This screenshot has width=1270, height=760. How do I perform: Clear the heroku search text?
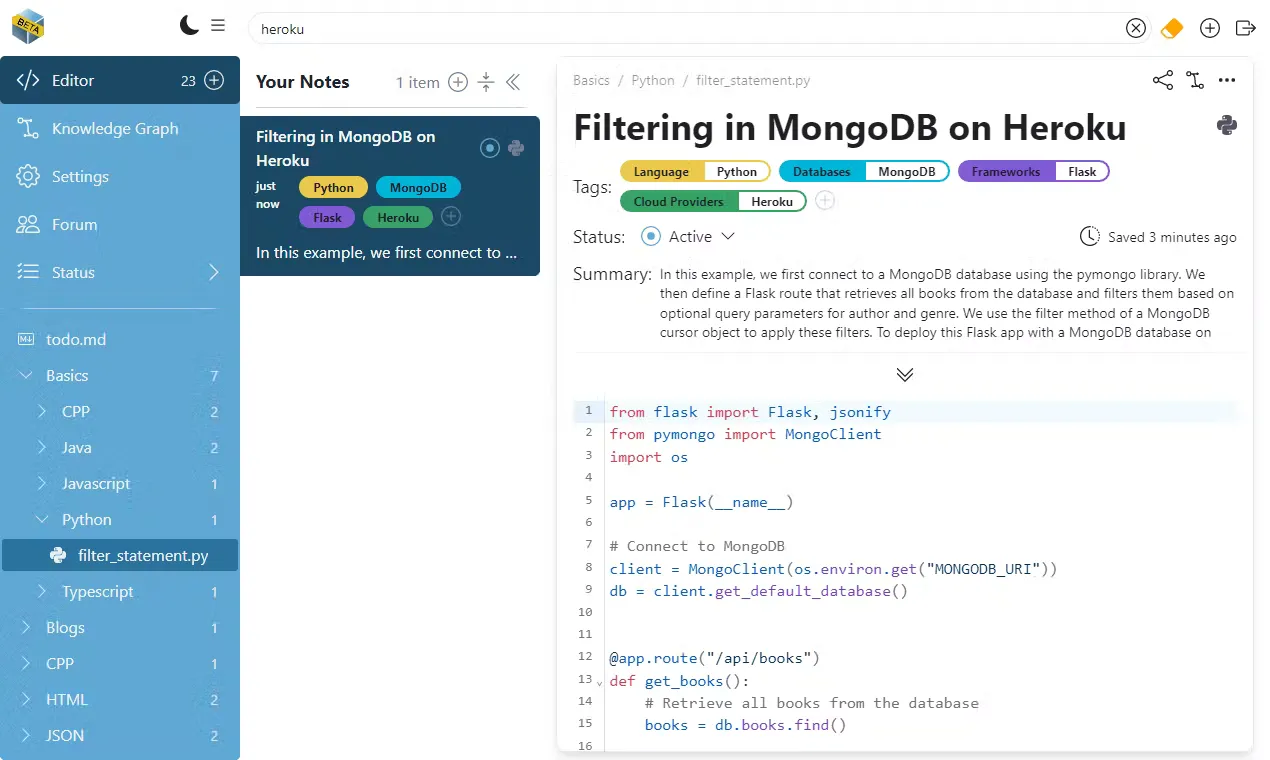[x=1135, y=28]
